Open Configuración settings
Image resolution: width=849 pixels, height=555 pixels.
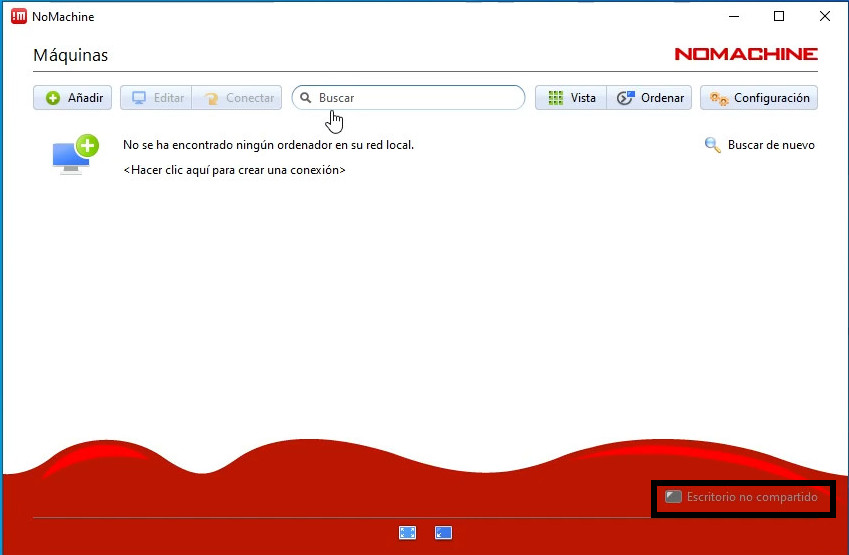pos(759,98)
